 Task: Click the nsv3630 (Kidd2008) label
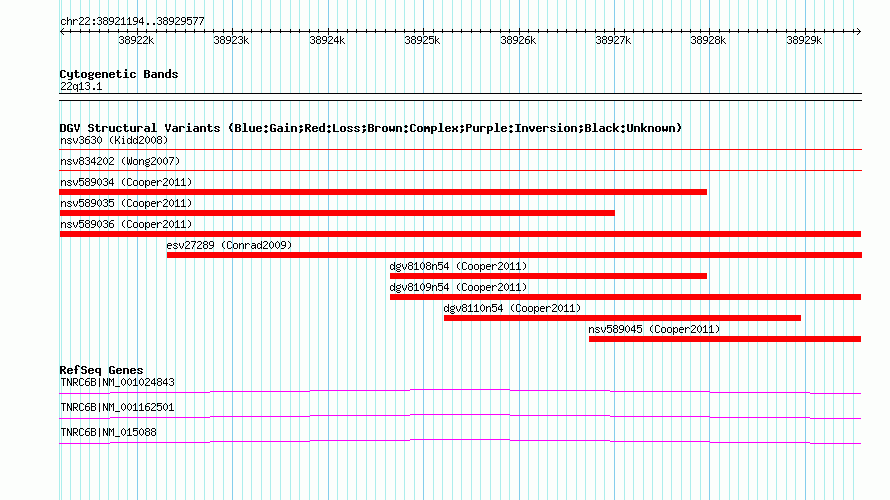coord(114,140)
